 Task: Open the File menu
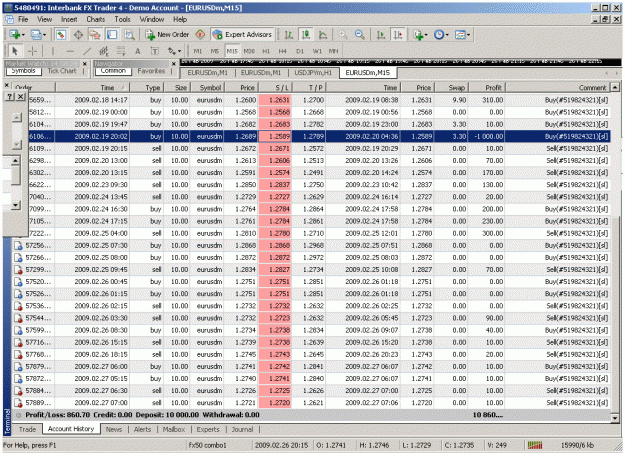click(23, 19)
